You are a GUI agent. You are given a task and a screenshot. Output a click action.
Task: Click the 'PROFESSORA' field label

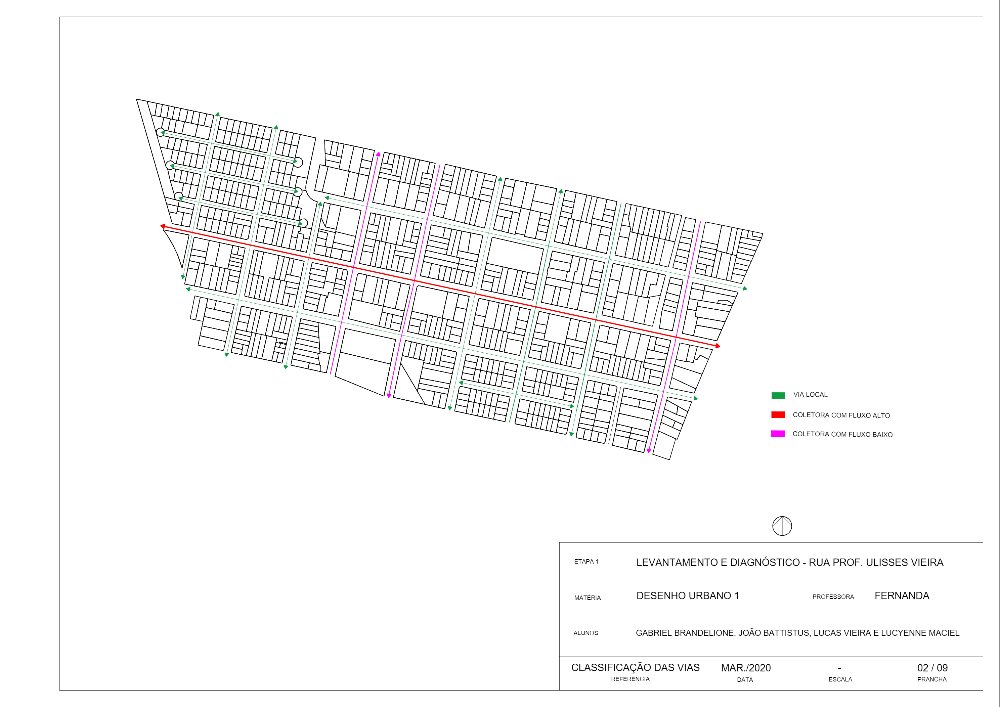pos(833,597)
